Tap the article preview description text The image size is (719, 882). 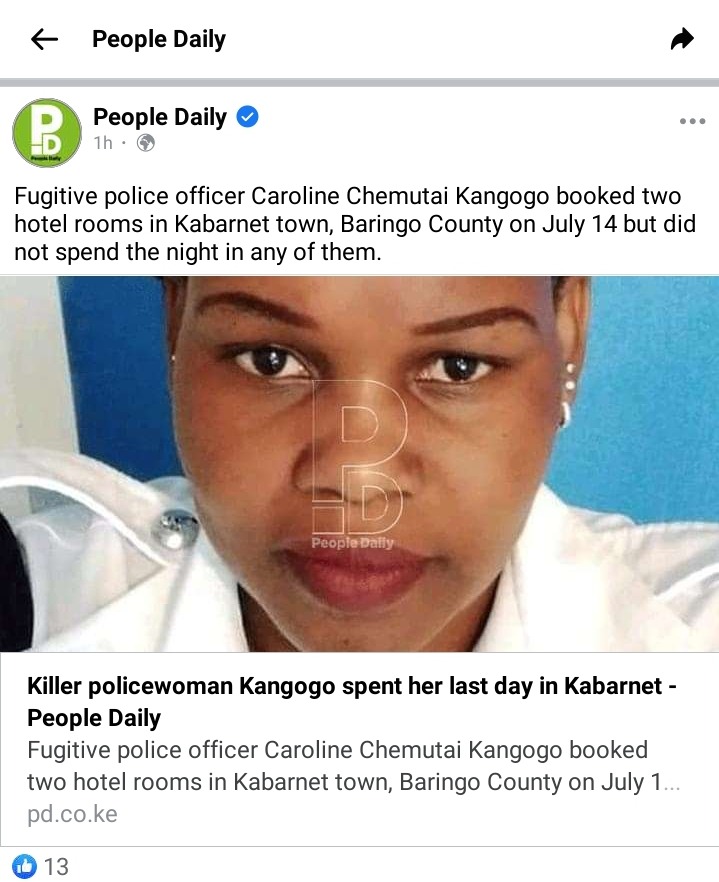coord(353,766)
